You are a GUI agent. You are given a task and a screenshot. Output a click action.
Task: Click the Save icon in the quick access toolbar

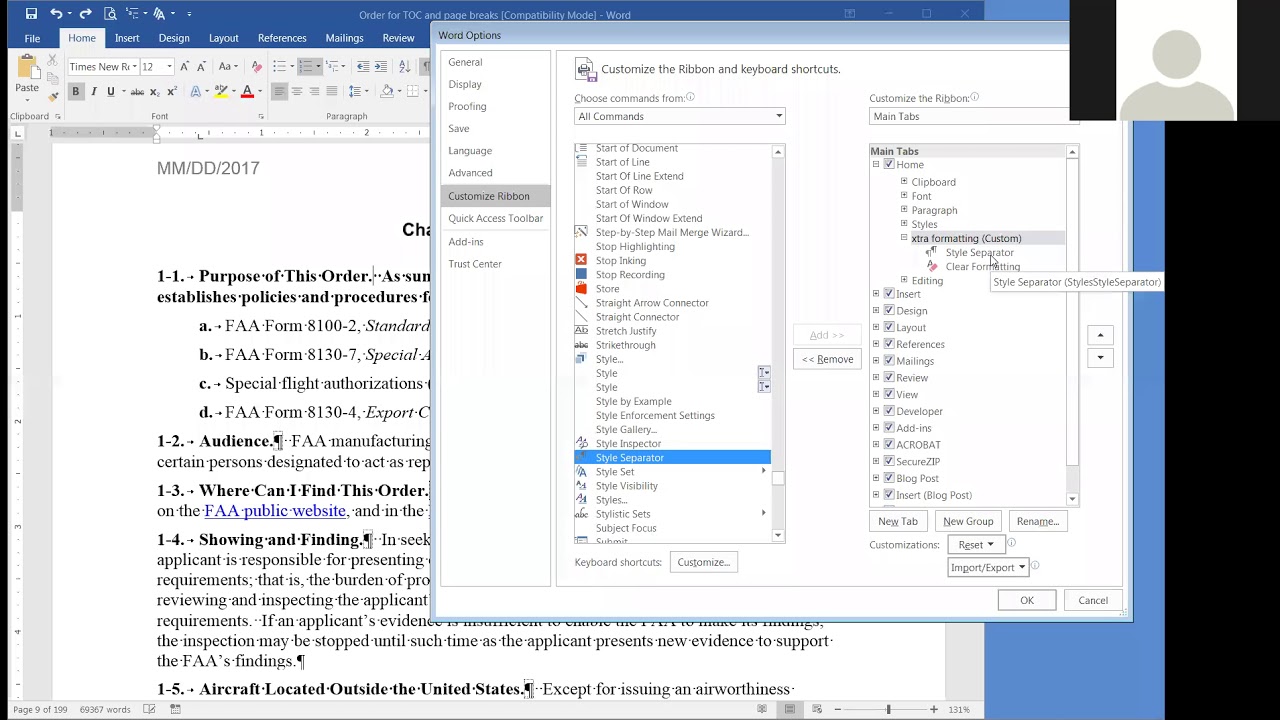point(31,14)
